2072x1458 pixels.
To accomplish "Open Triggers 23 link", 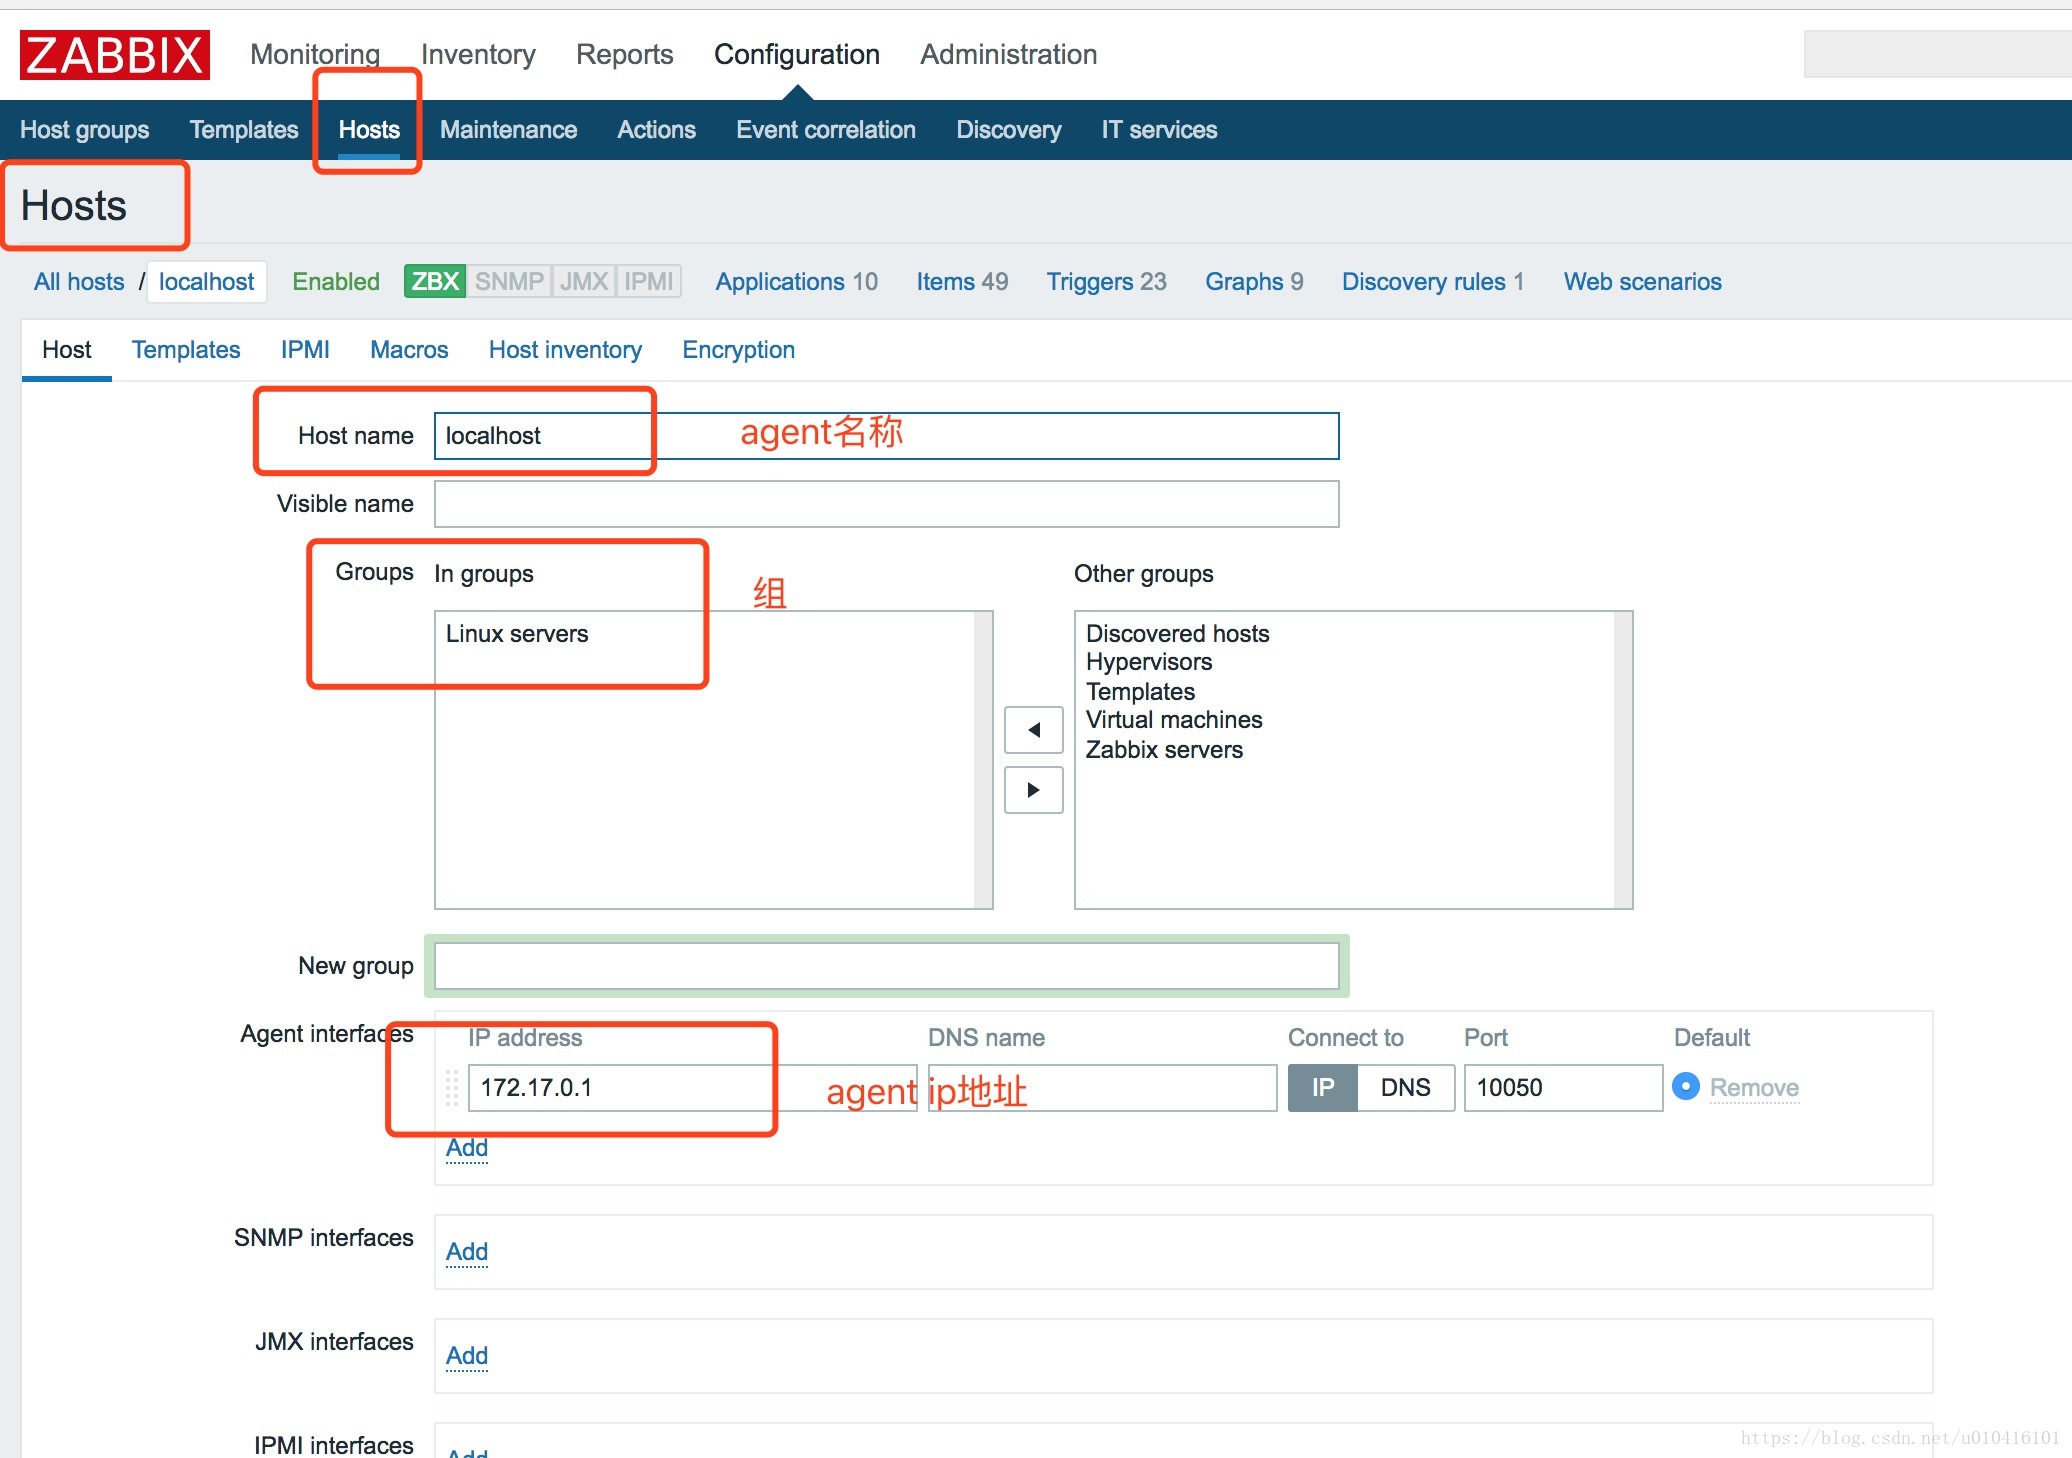I will click(1106, 282).
